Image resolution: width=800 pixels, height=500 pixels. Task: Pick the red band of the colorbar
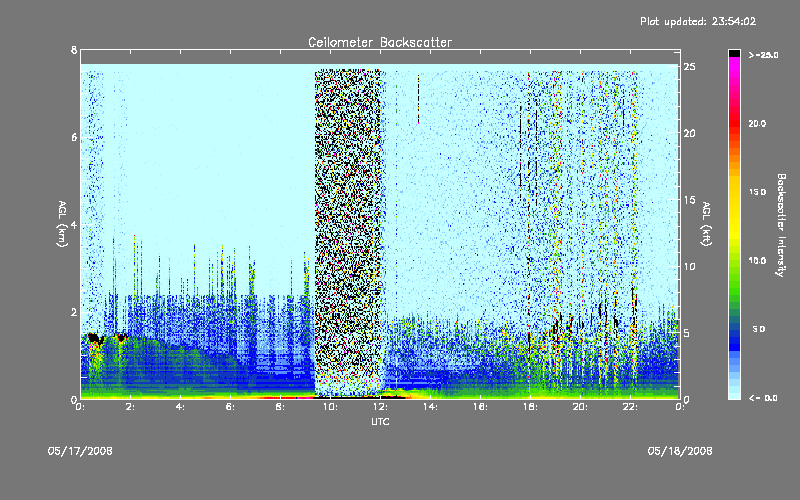tap(734, 125)
